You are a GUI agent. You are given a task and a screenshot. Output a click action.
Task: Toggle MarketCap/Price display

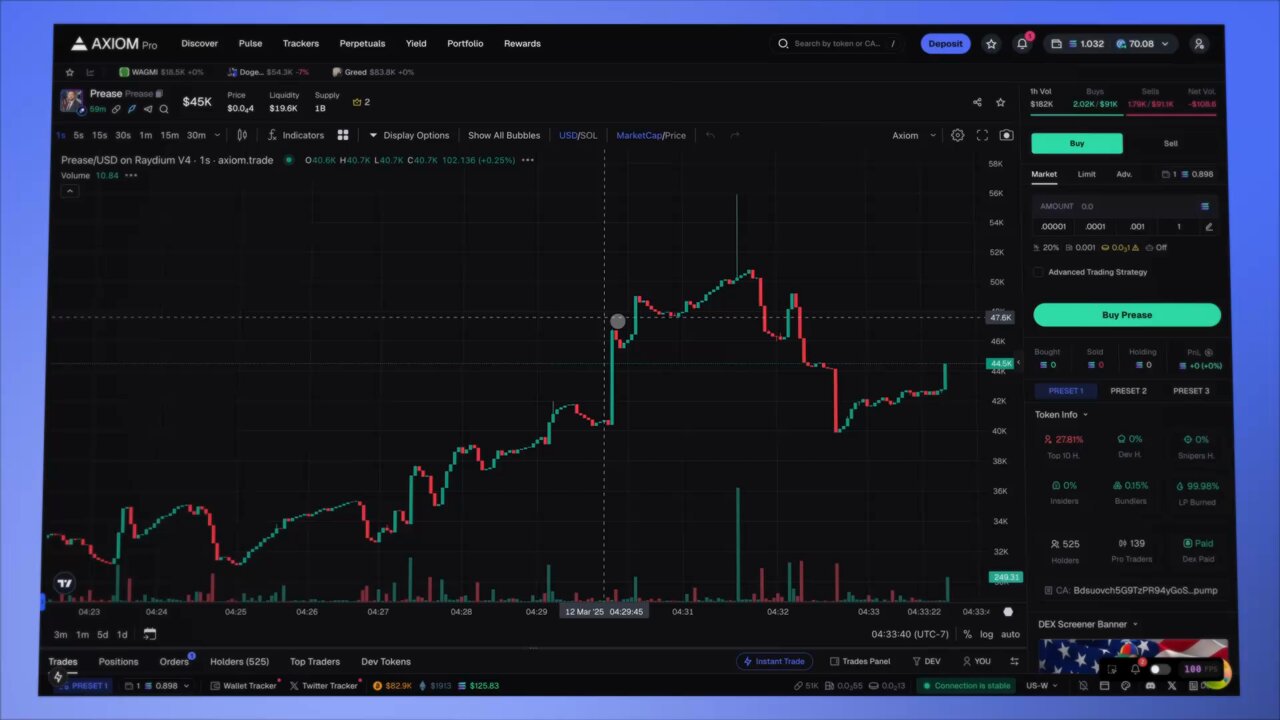tap(651, 135)
